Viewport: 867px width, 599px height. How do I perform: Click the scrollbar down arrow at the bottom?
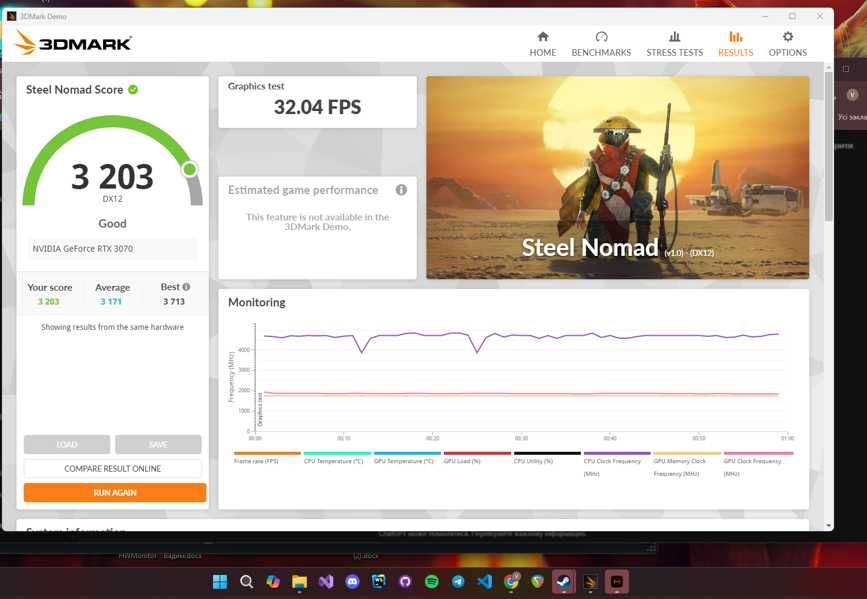coord(828,525)
